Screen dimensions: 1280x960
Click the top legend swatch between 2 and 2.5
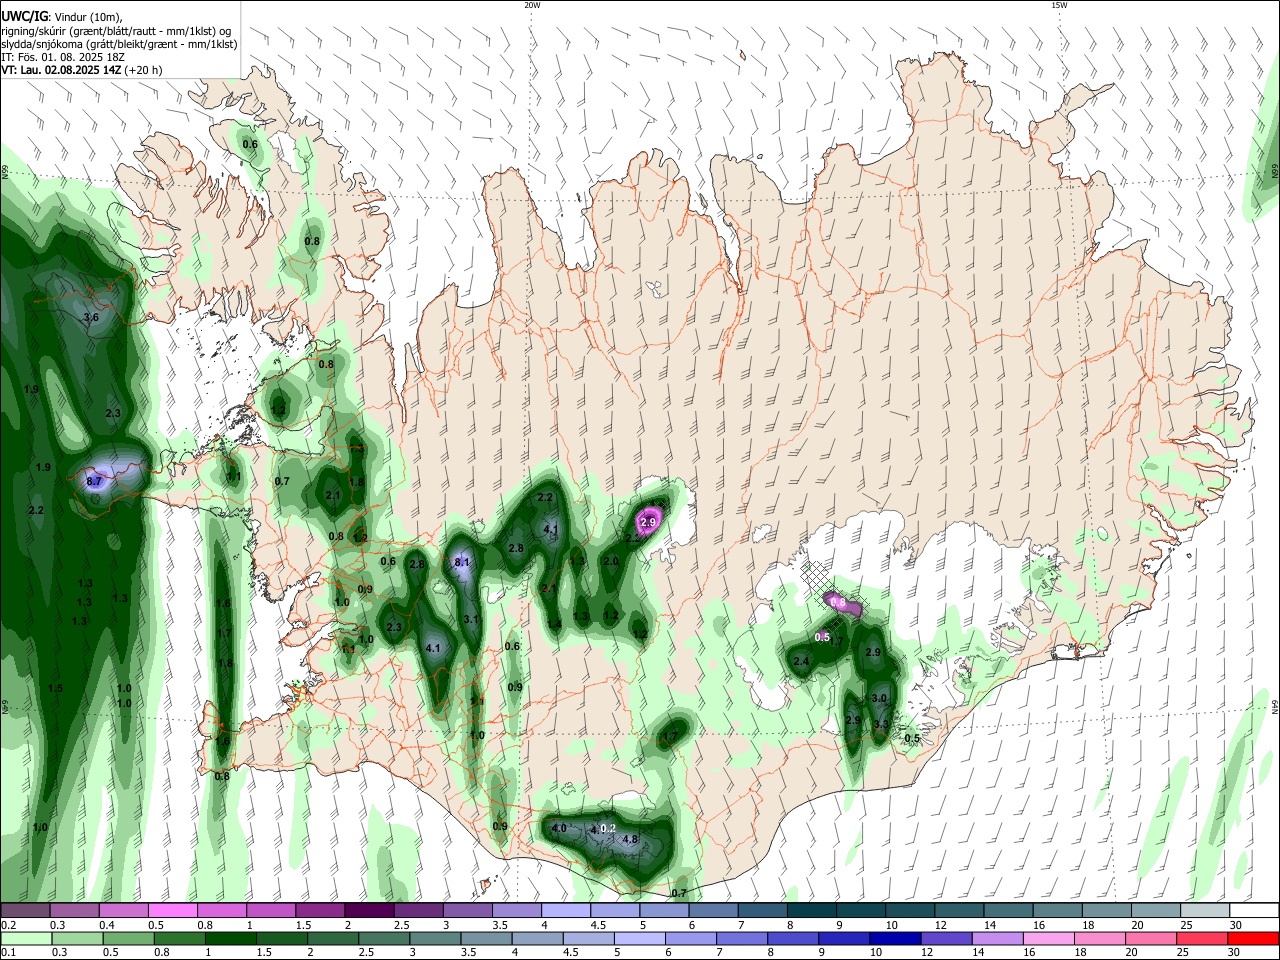[369, 911]
